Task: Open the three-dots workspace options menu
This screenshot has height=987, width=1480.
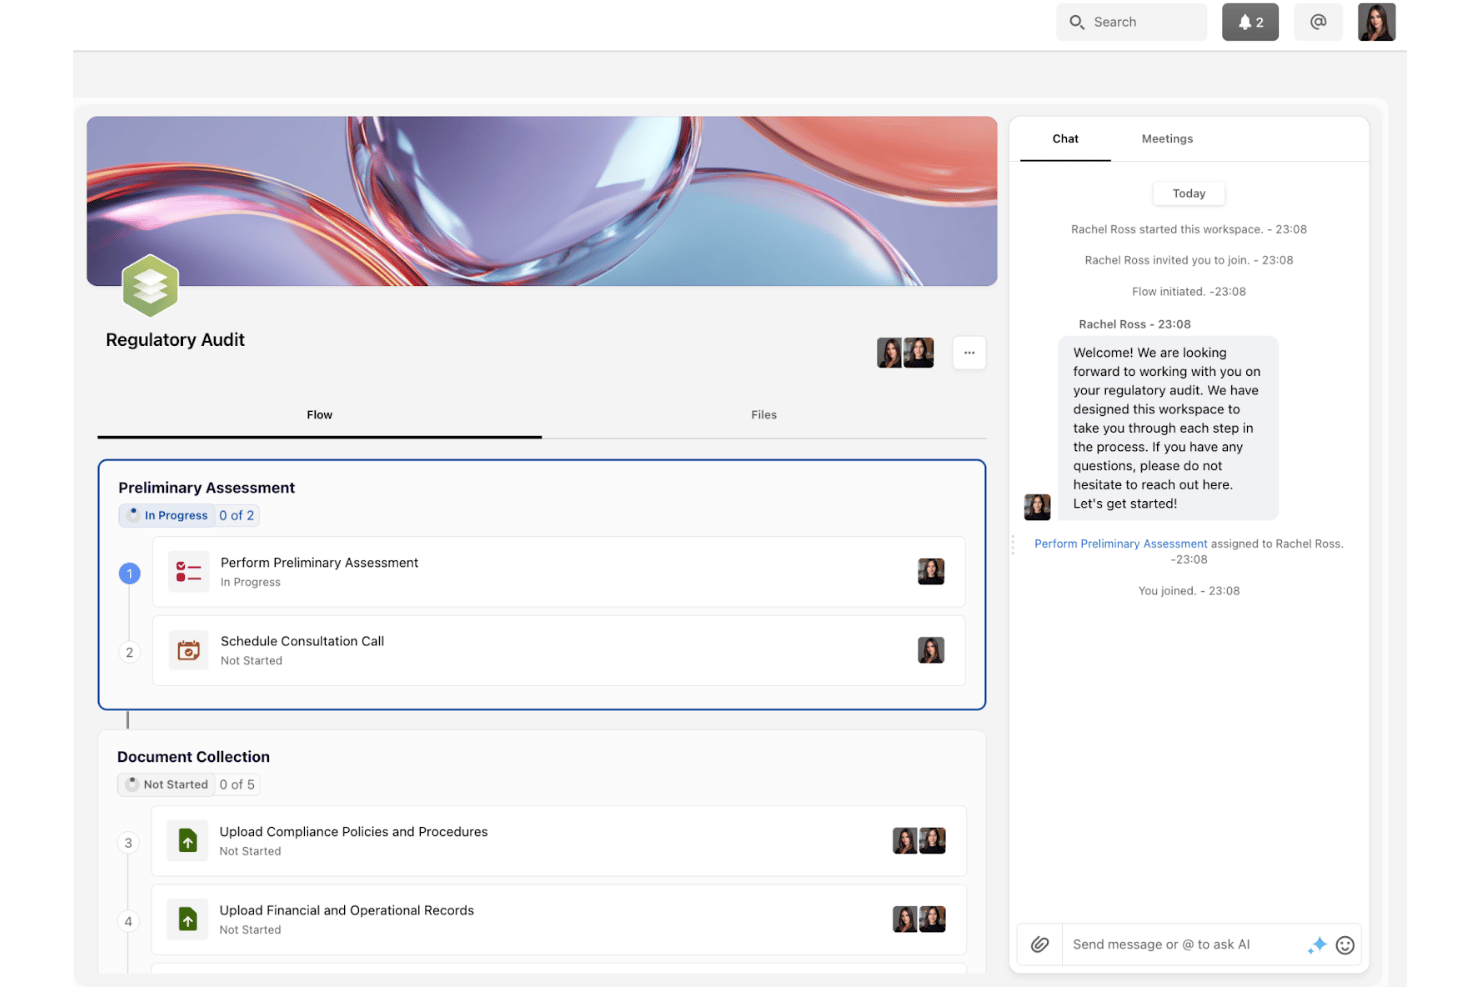Action: (x=969, y=353)
